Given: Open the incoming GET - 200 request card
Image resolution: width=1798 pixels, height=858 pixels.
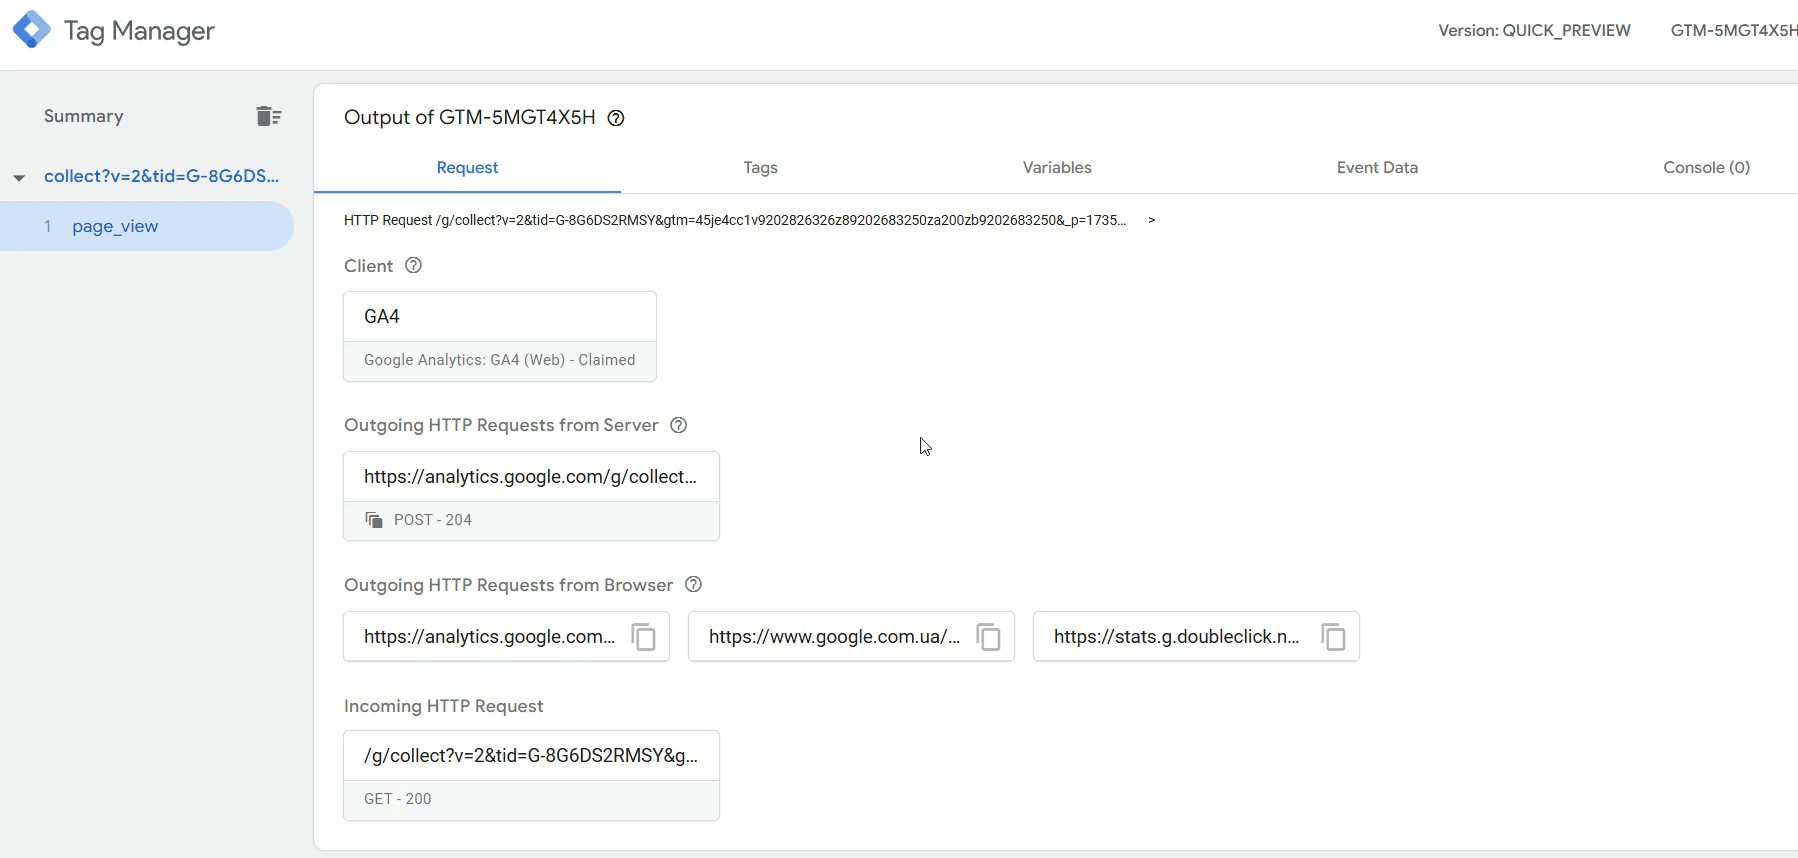Looking at the screenshot, I should pos(530,775).
